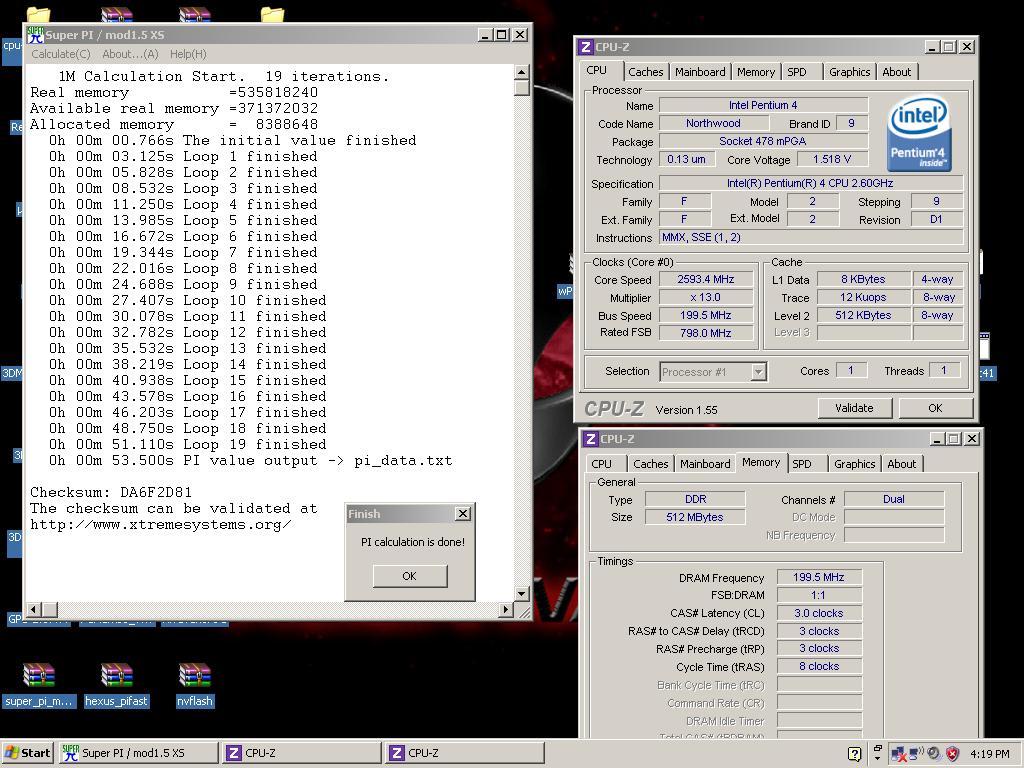Click the Channels # Dual value
The image size is (1024, 768).
pos(893,500)
